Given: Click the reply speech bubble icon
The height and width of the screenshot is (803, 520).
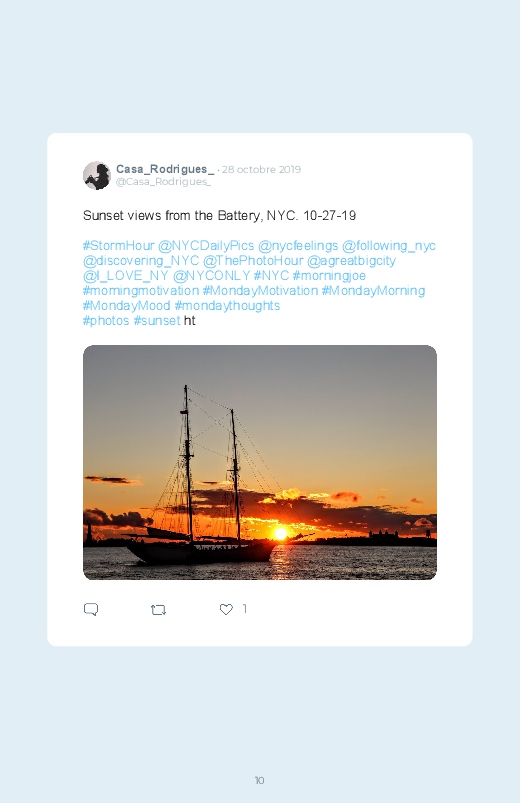Looking at the screenshot, I should coord(91,609).
